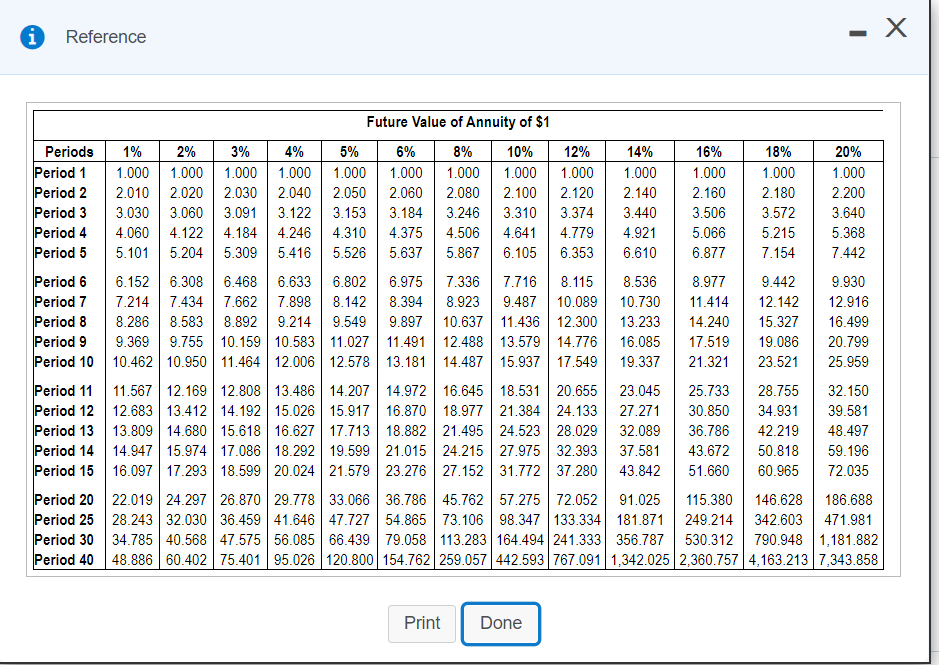Minimize the Reference dialog
This screenshot has width=939, height=665.
click(x=858, y=34)
